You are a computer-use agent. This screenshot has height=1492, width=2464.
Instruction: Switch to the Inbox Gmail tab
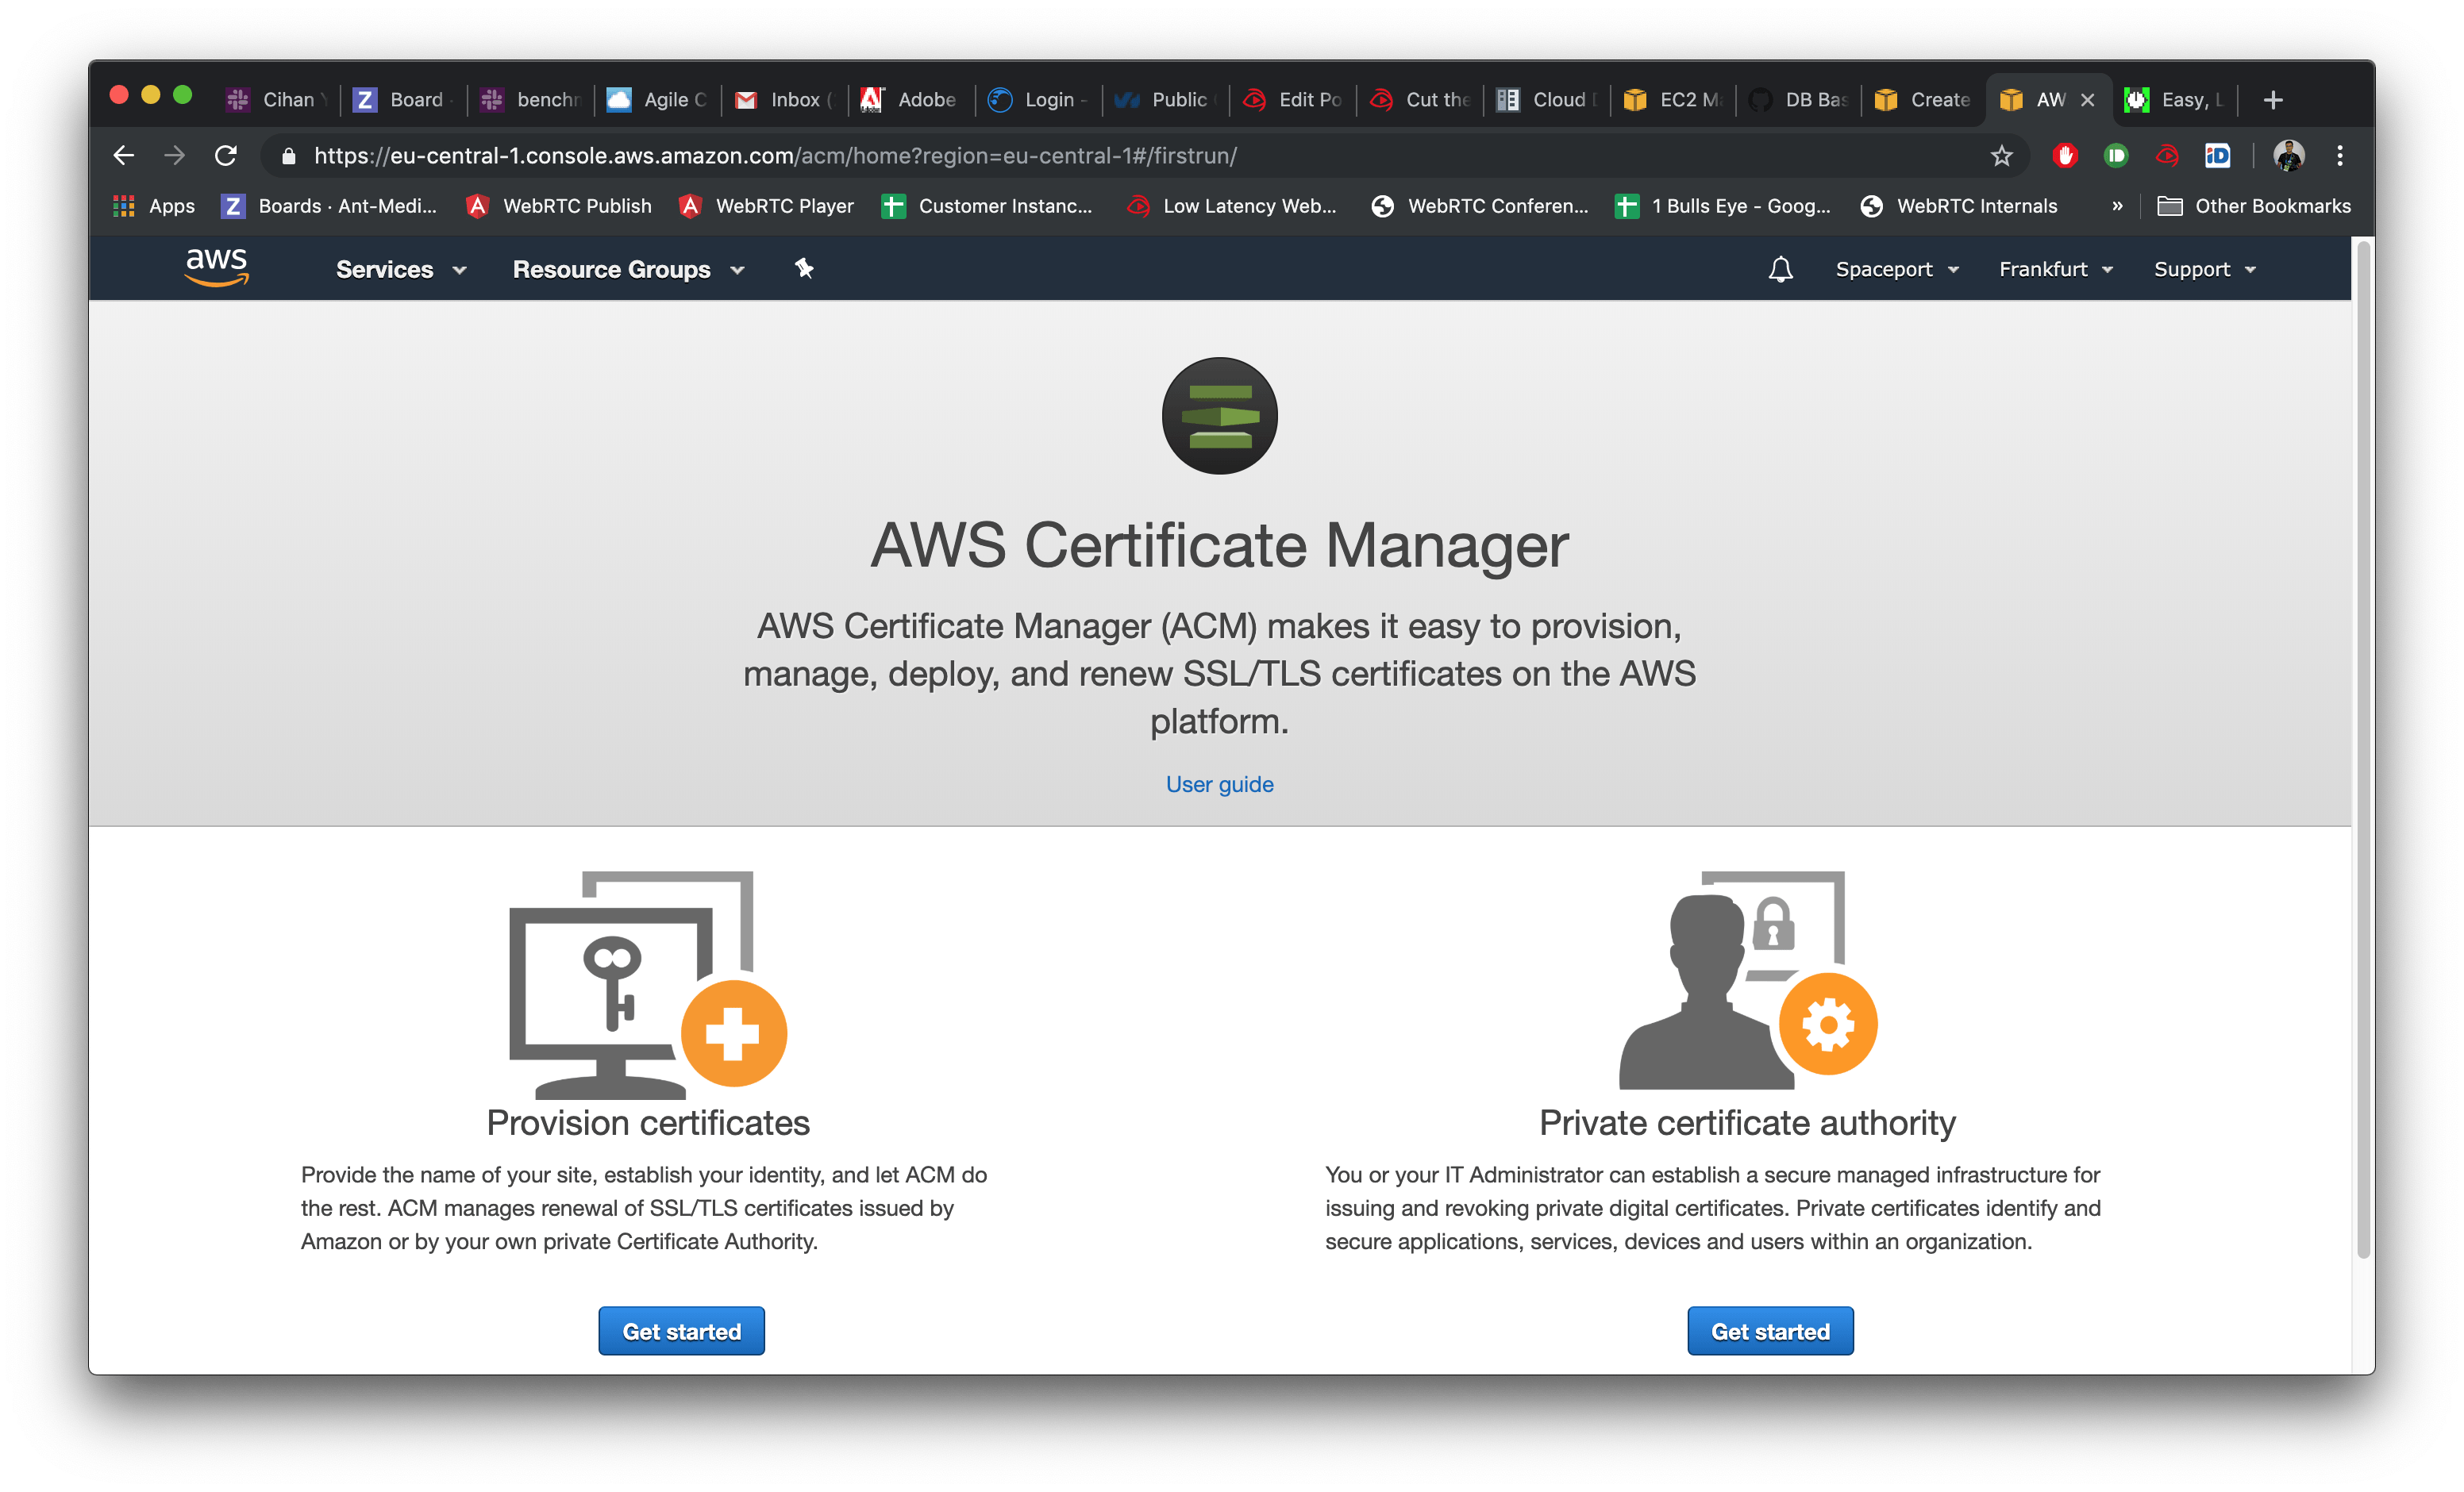click(x=785, y=100)
